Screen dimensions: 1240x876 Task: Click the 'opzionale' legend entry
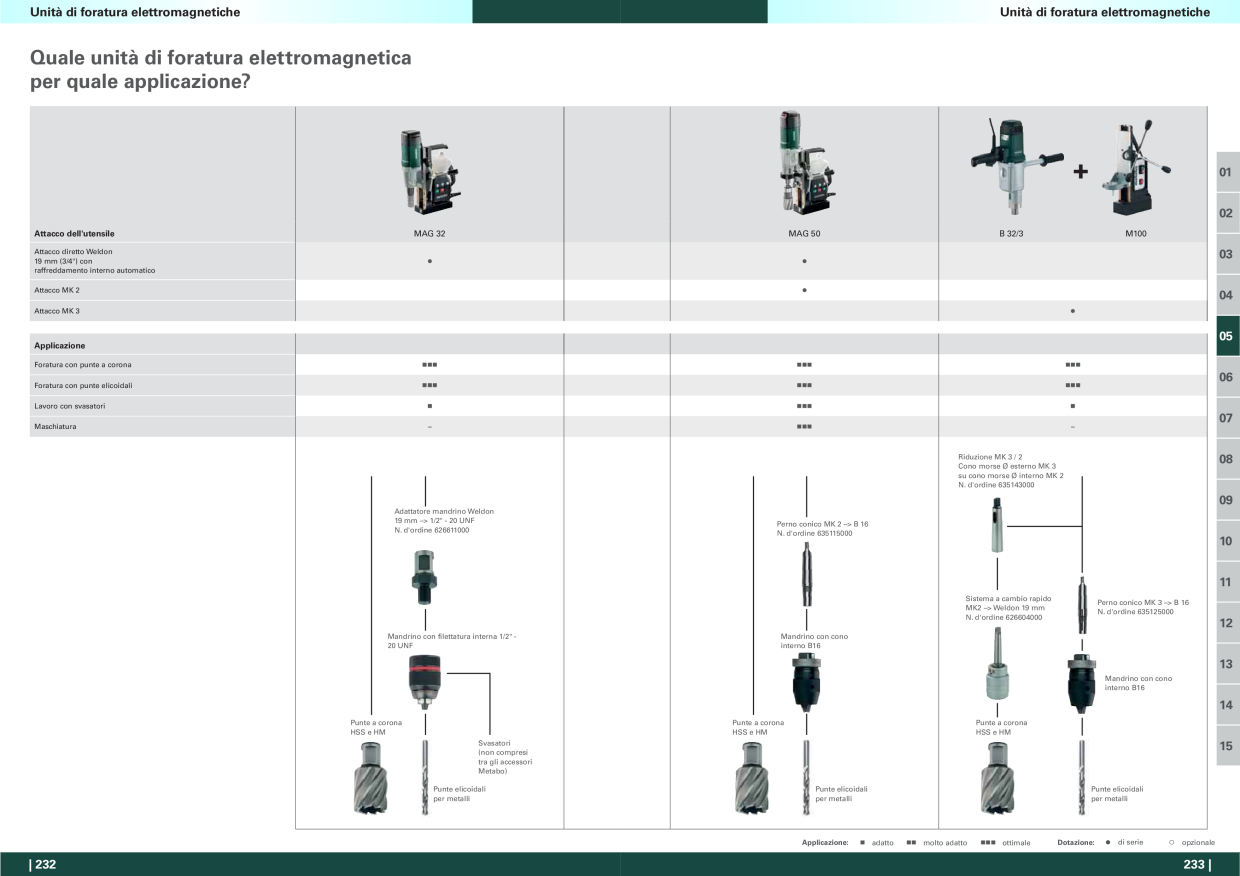click(x=1191, y=843)
